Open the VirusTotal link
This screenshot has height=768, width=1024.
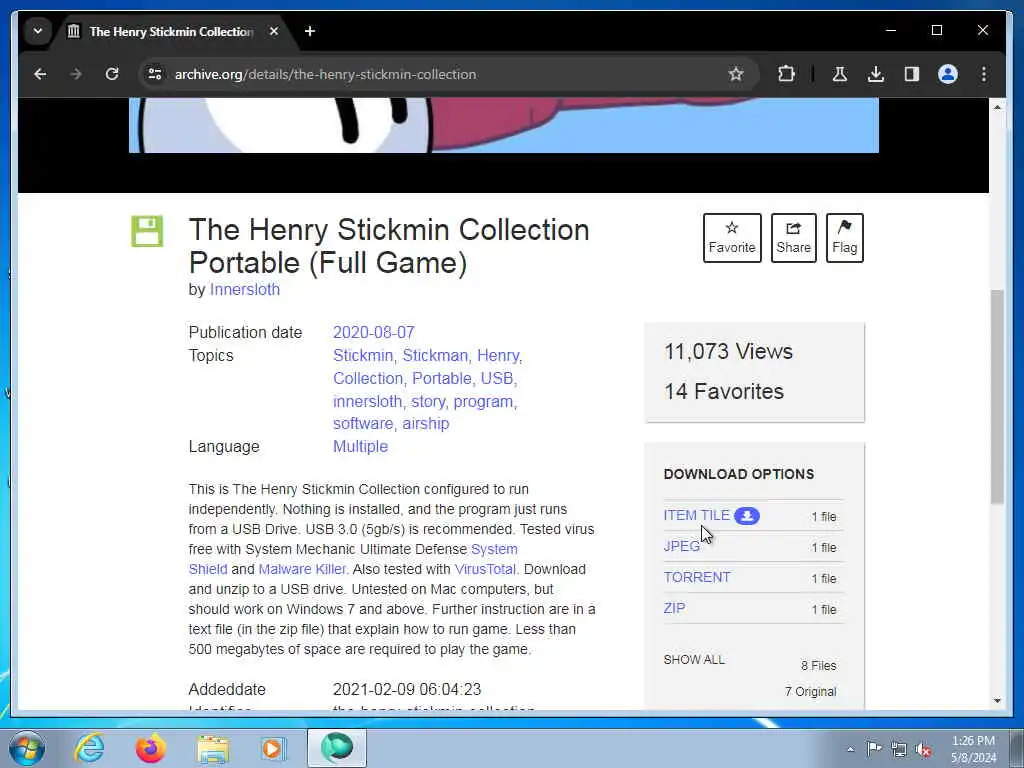(x=485, y=569)
